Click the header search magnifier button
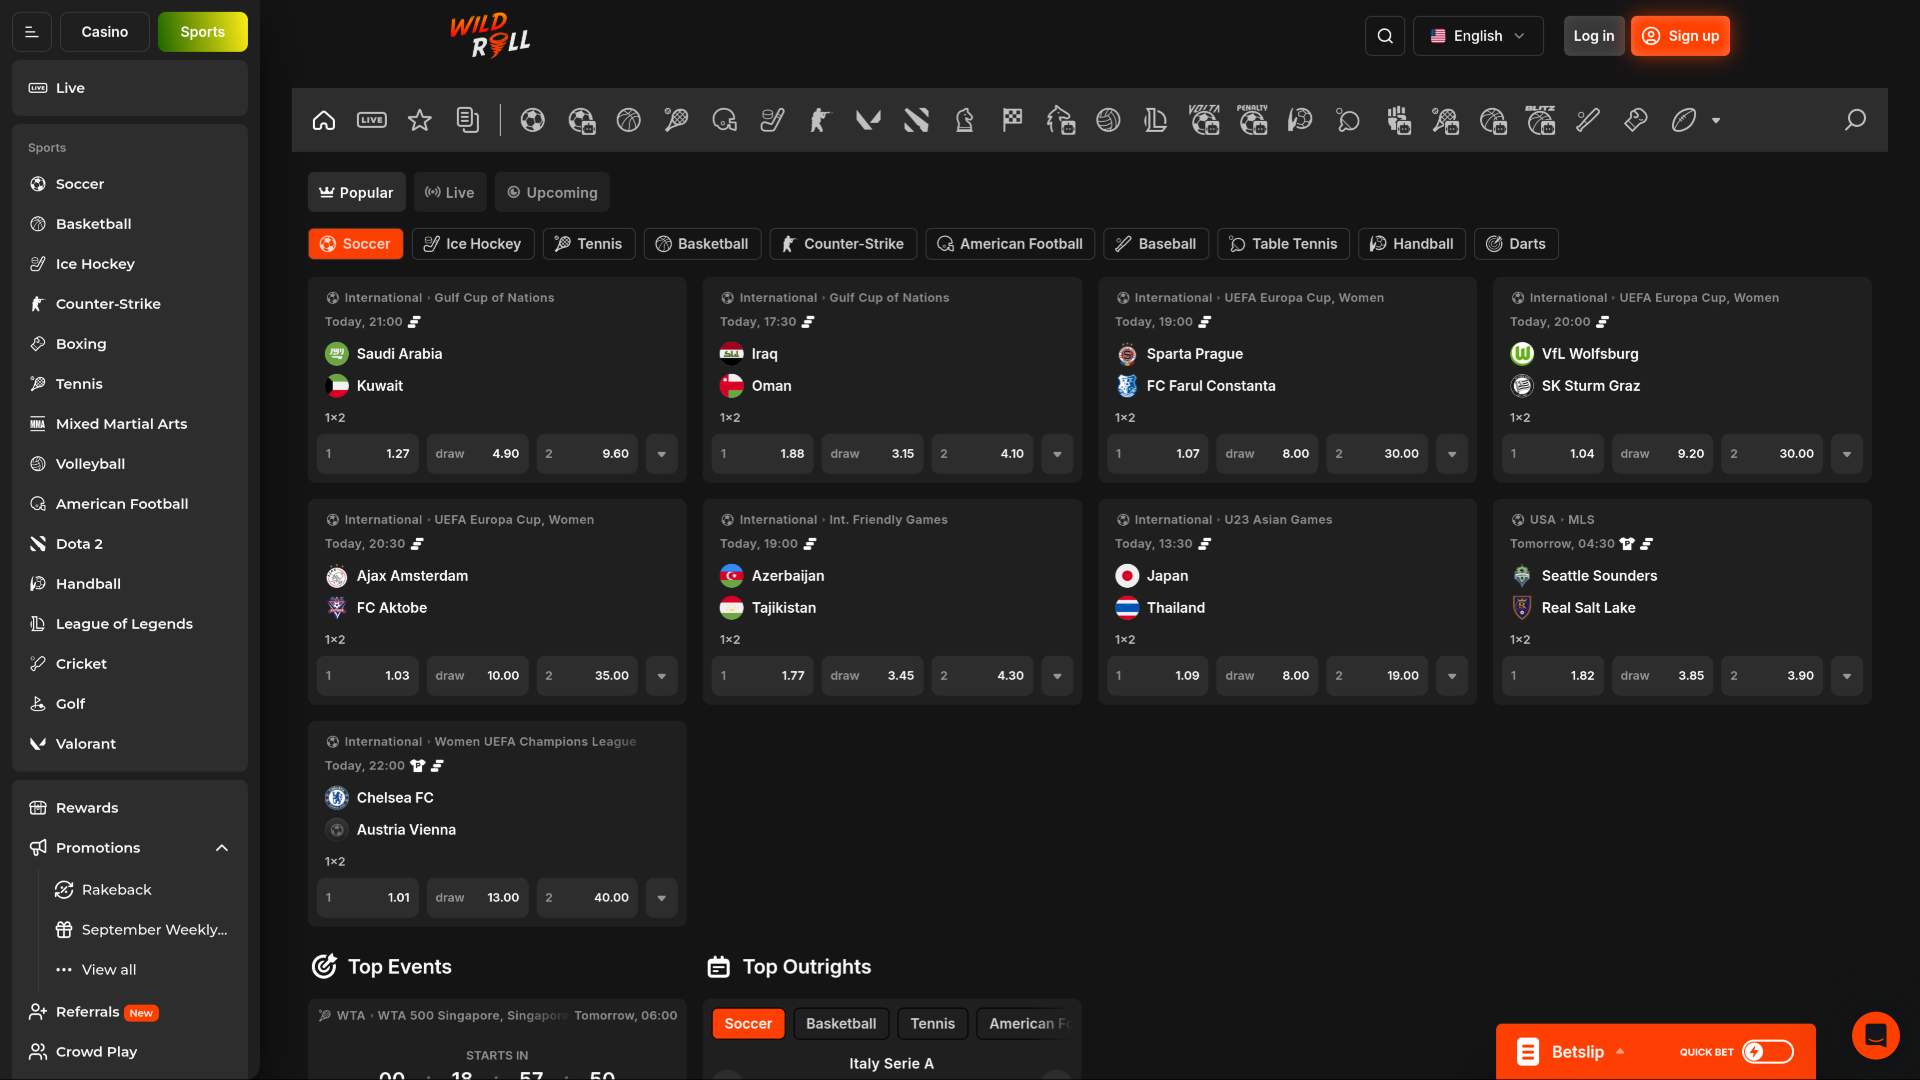The image size is (1920, 1080). pyautogui.click(x=1385, y=36)
